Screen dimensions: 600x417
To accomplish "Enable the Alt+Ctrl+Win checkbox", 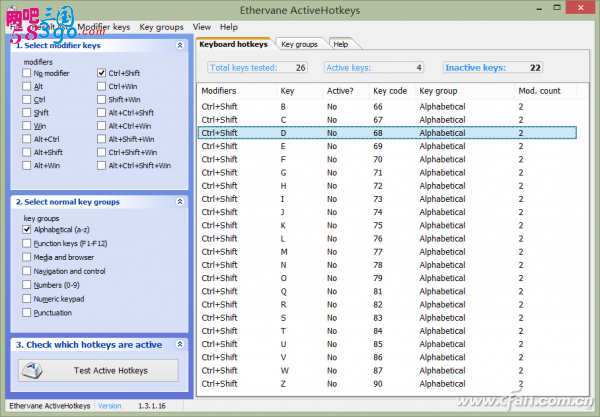I will pos(101,126).
